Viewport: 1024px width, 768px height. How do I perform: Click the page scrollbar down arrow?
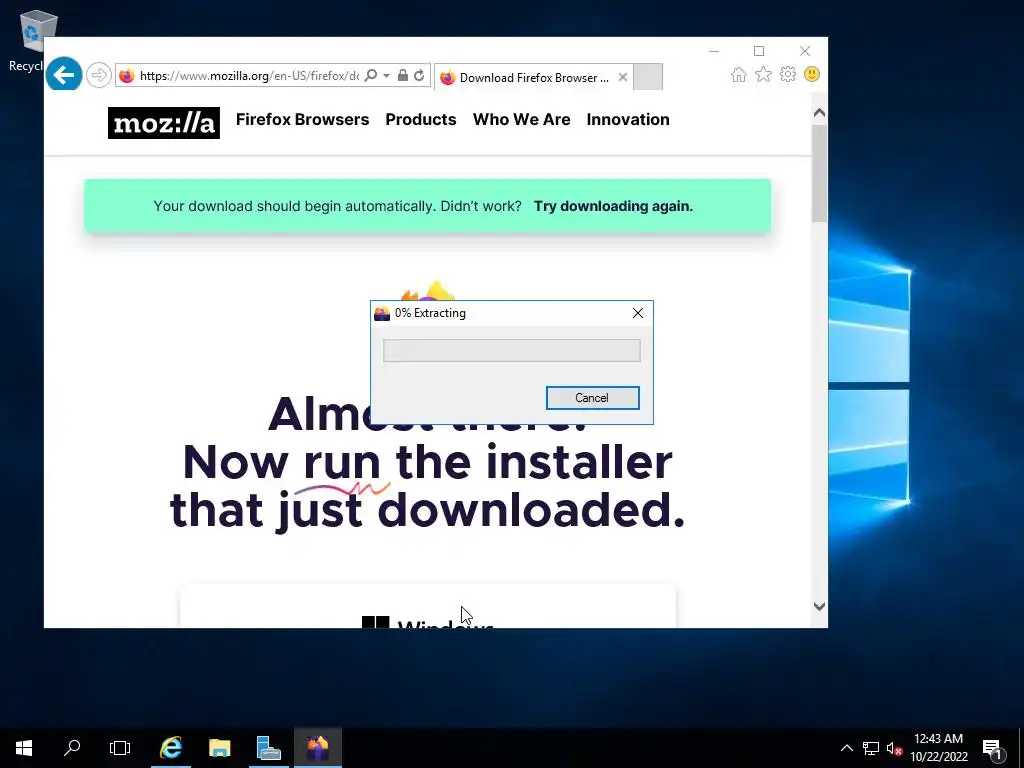820,607
